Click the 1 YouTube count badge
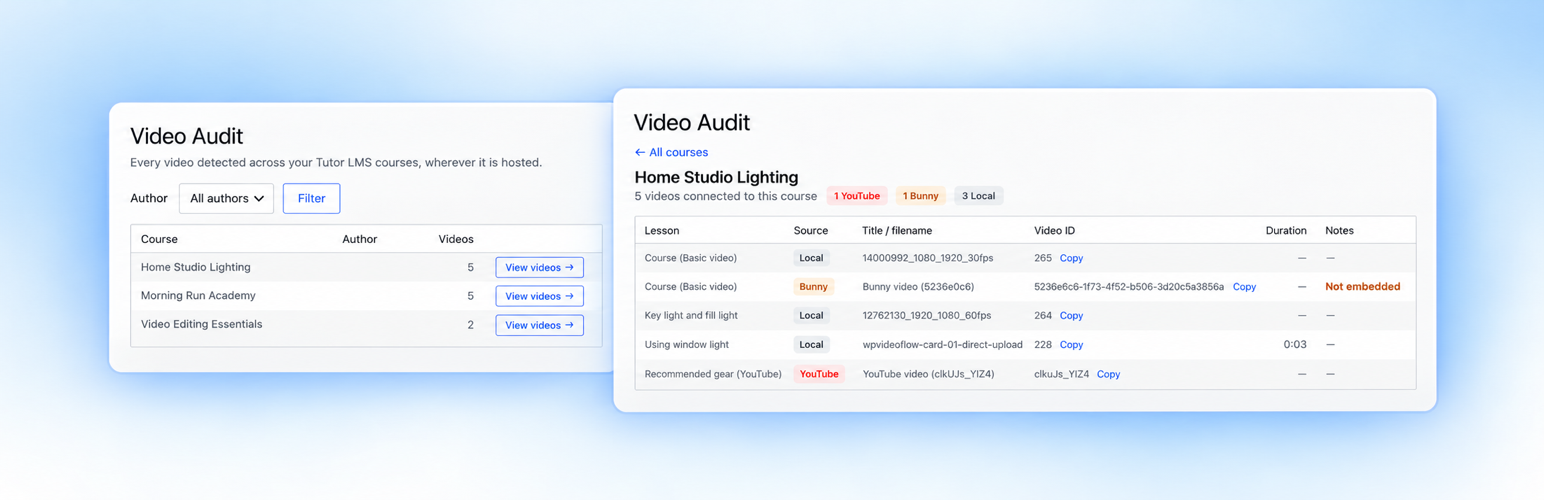The width and height of the screenshot is (1544, 500). point(857,196)
